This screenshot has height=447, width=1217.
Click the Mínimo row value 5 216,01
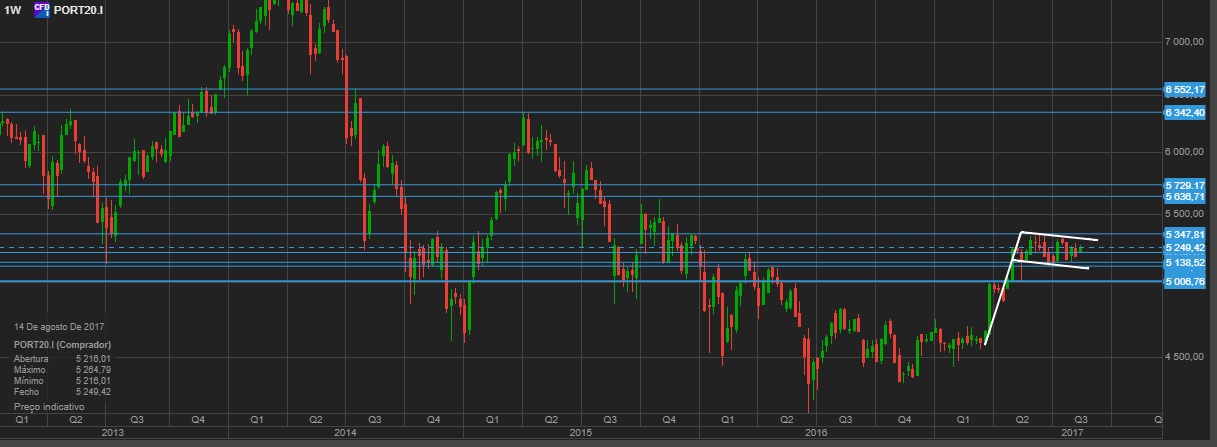point(92,381)
